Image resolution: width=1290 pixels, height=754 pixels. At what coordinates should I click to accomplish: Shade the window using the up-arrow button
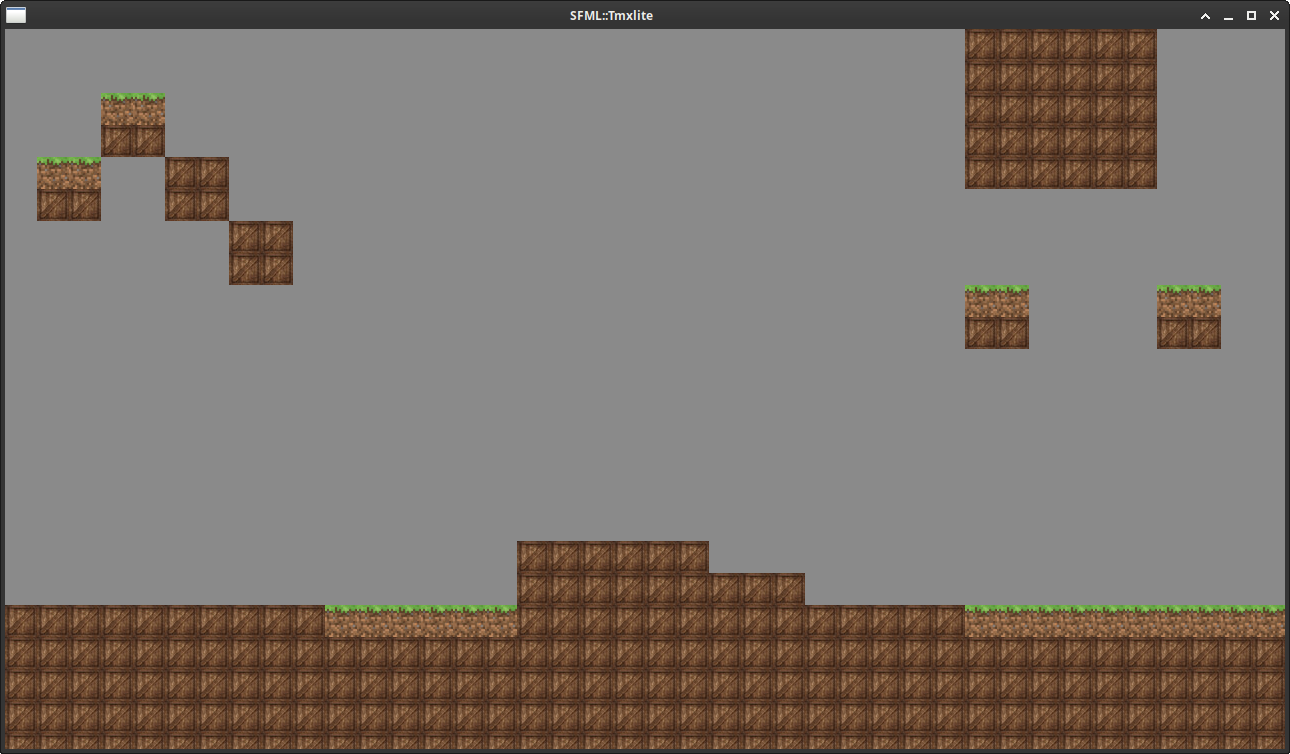(1205, 16)
